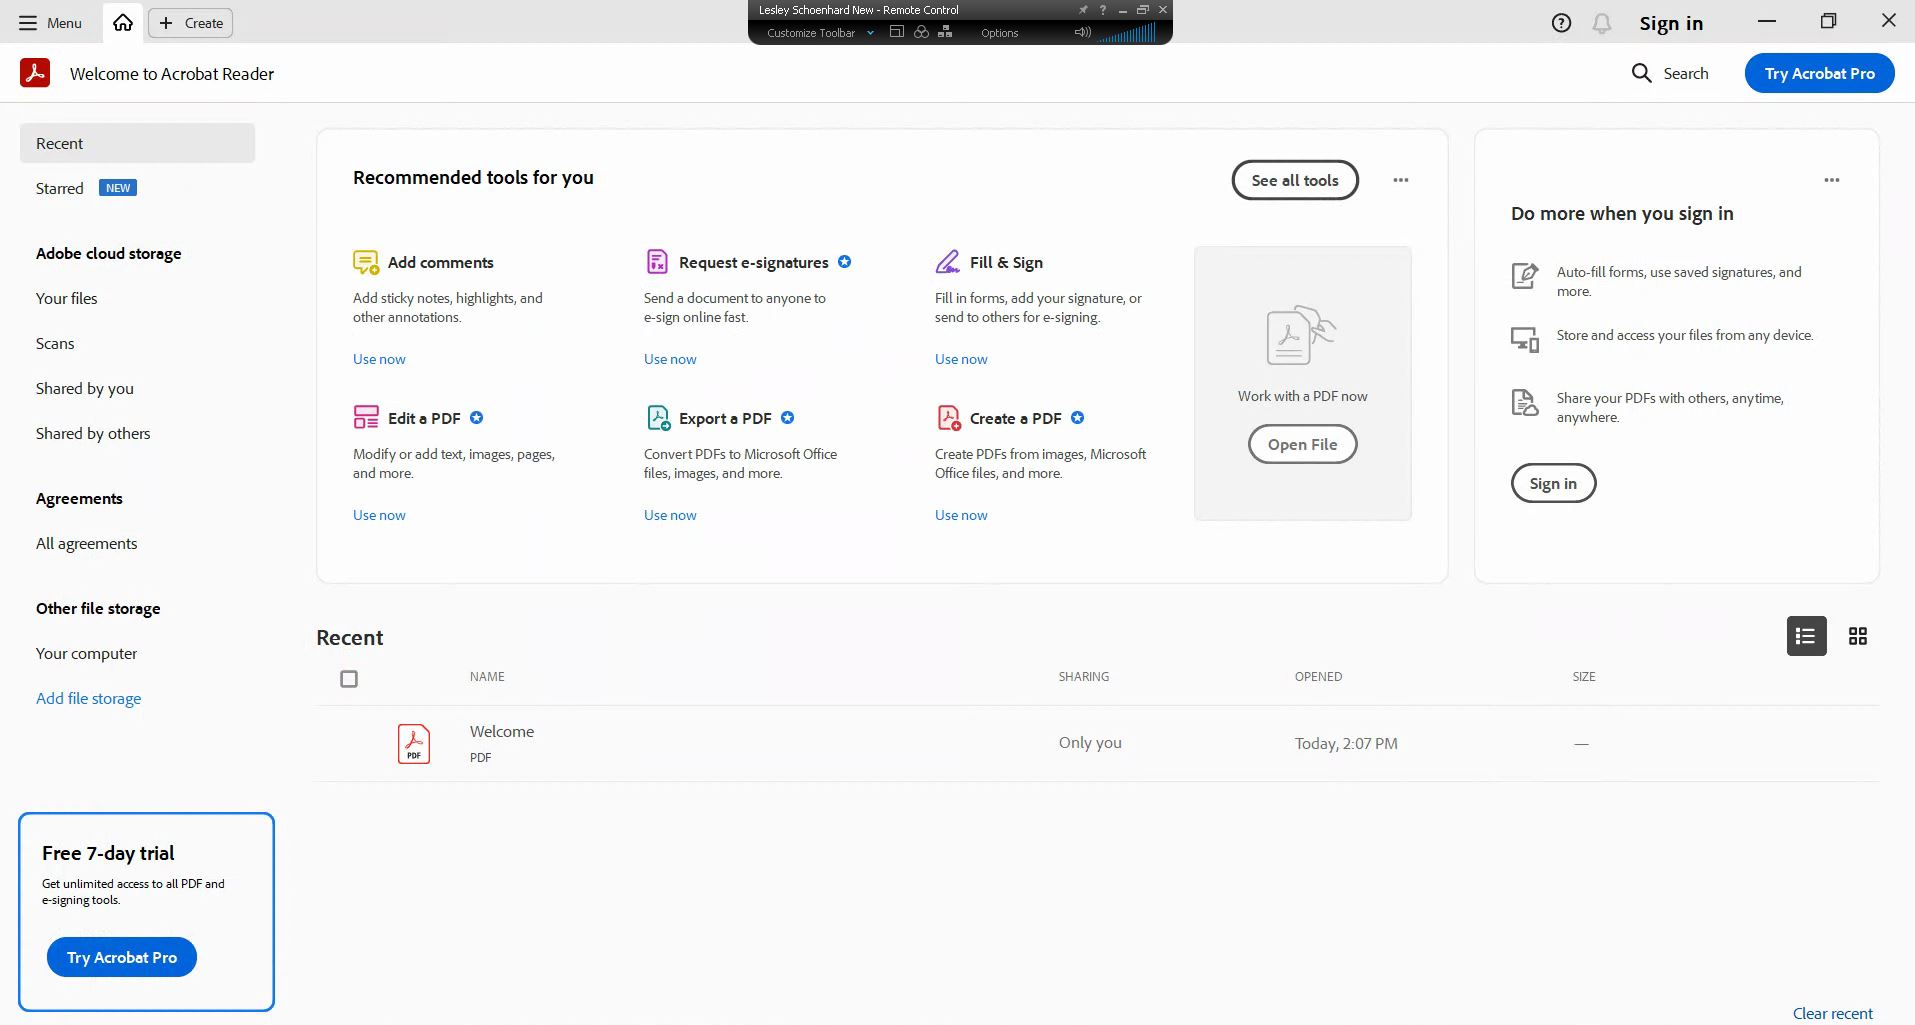Expand the Customize Toolbar dropdown arrow

(870, 33)
